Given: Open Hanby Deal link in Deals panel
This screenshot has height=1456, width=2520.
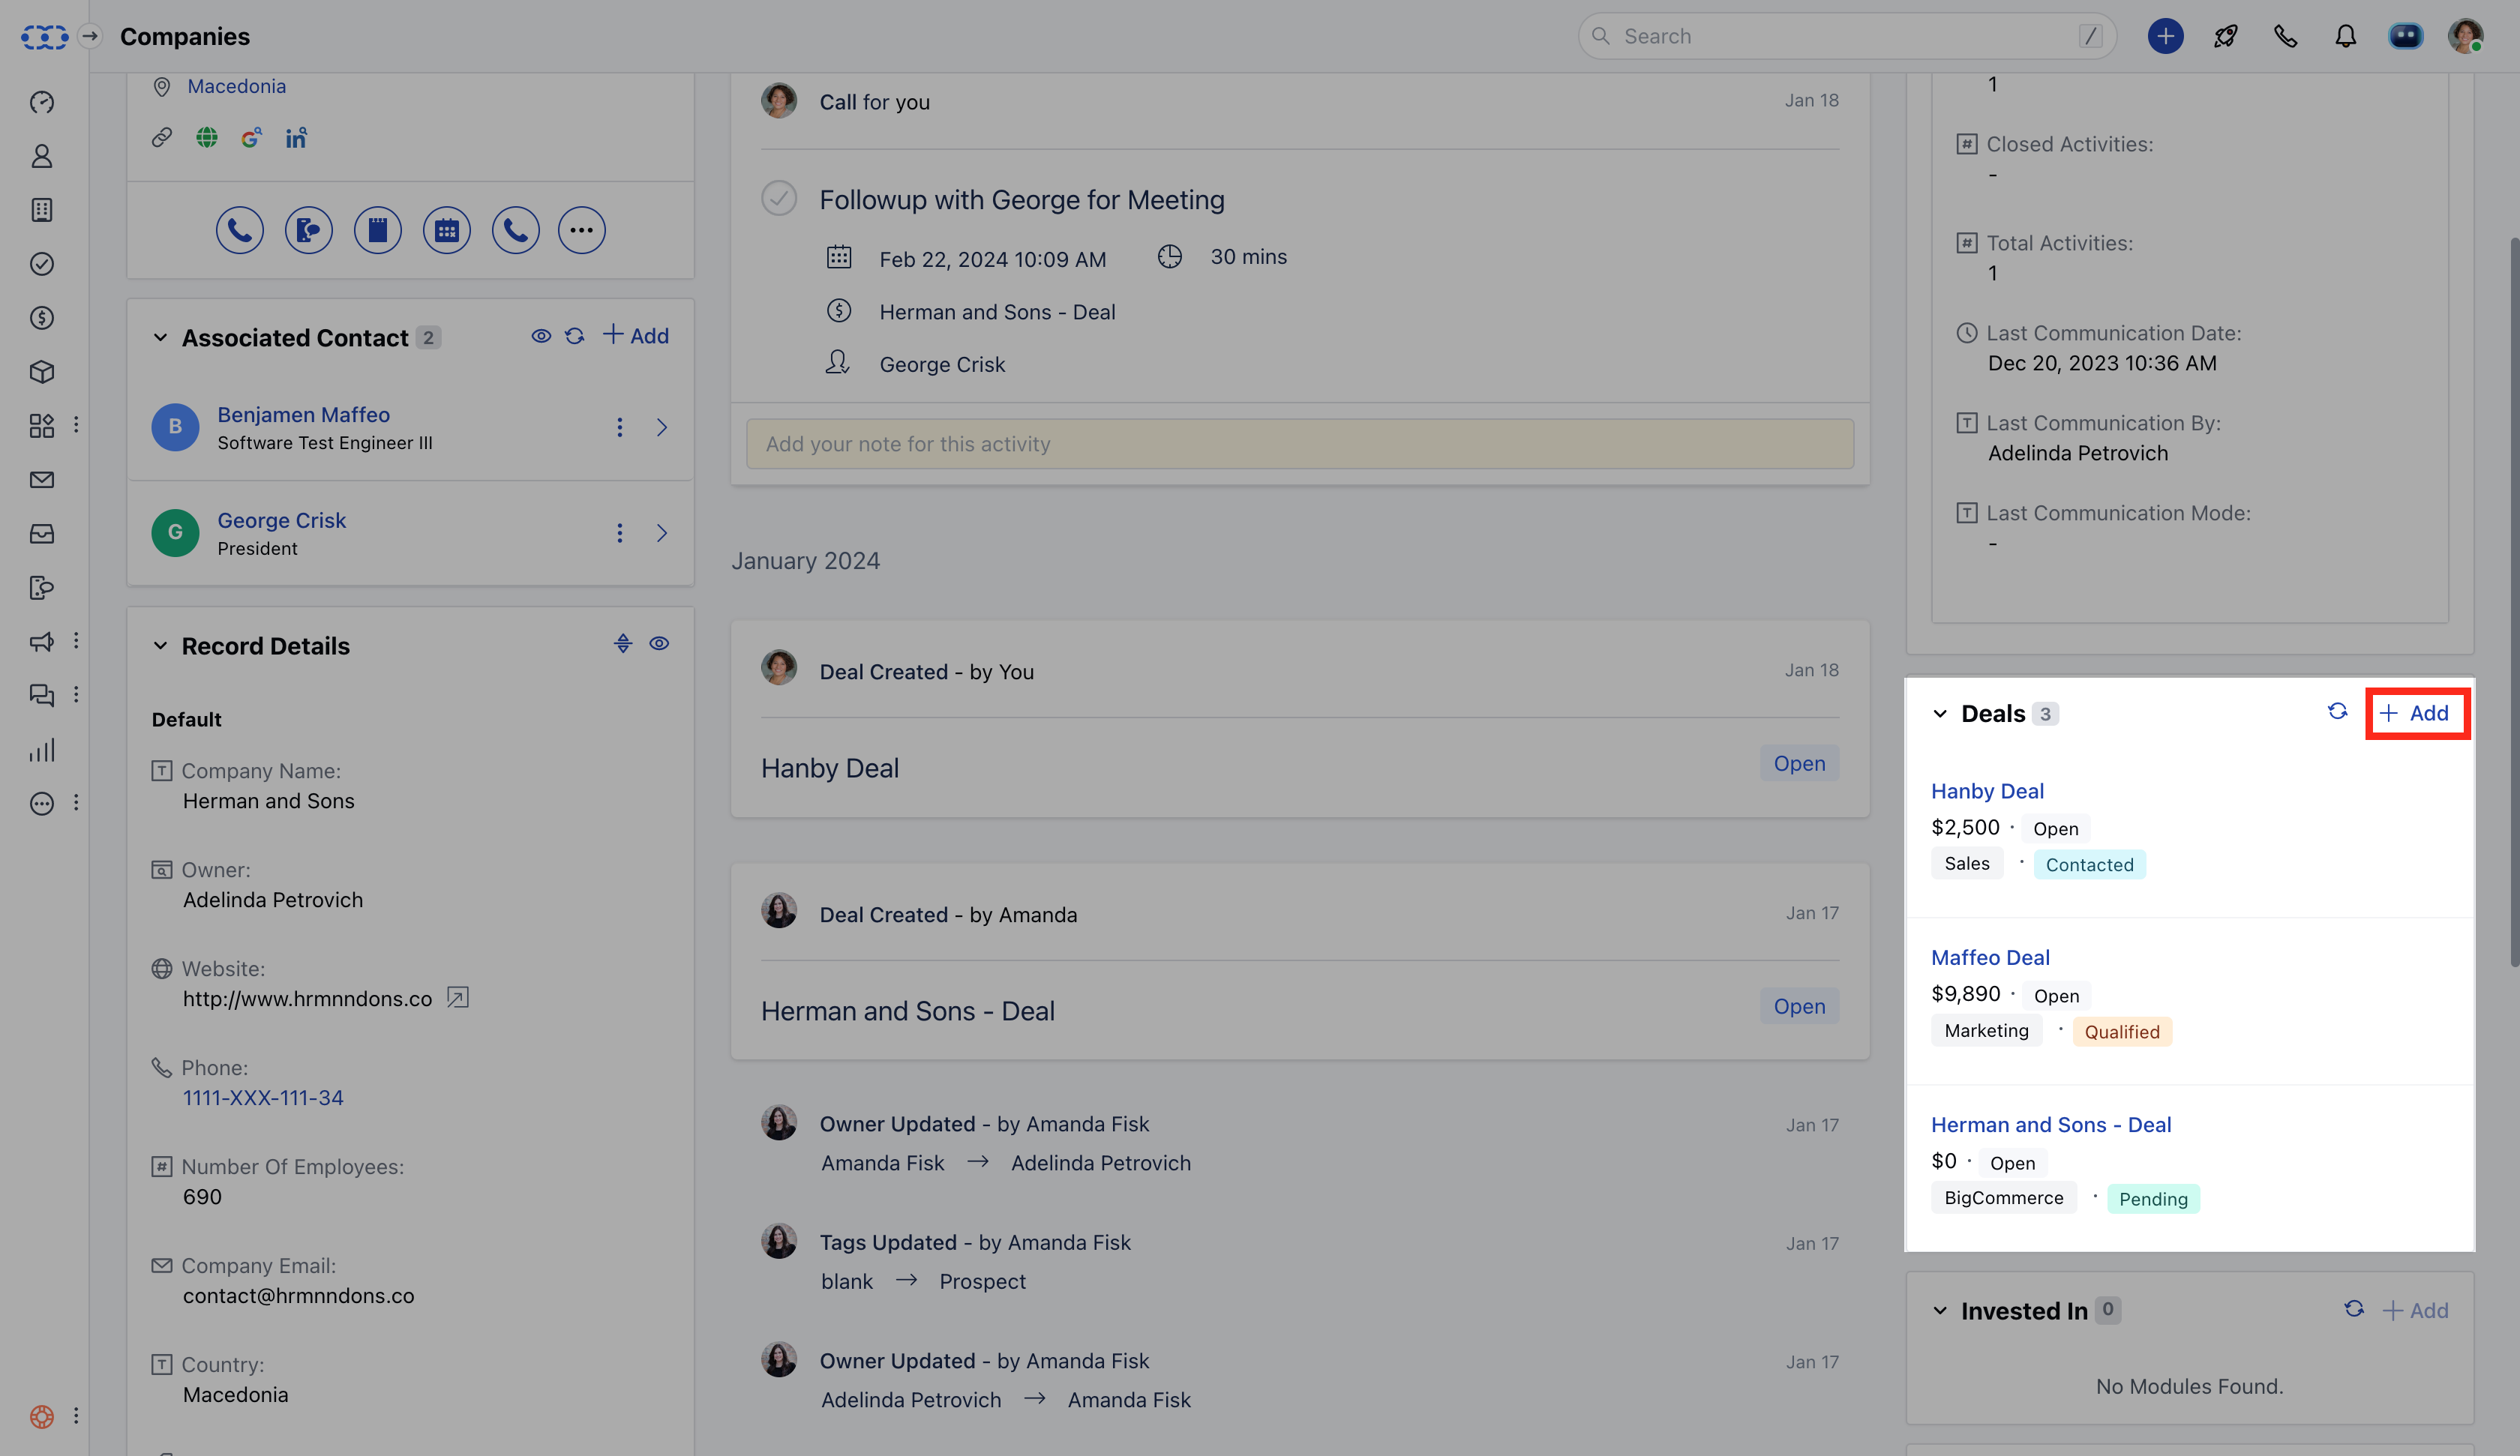Looking at the screenshot, I should click(x=1987, y=791).
